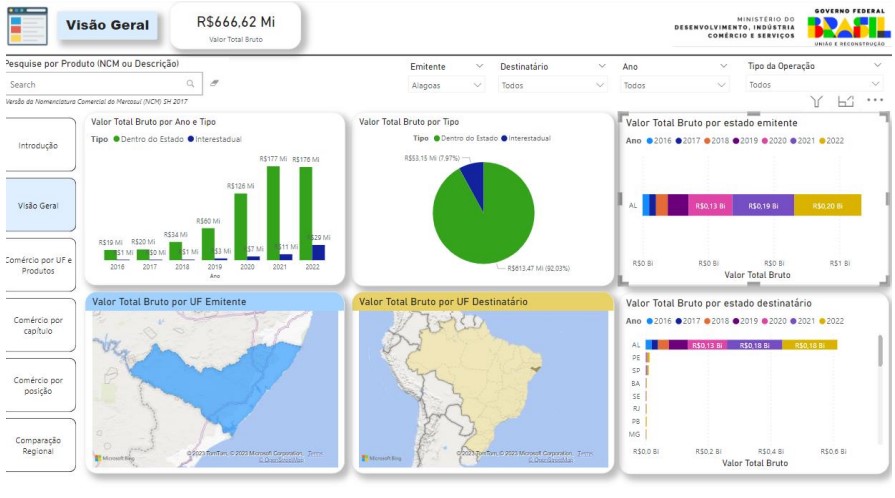
Task: Click the dashboard logo icon at top left
Action: coord(27,25)
